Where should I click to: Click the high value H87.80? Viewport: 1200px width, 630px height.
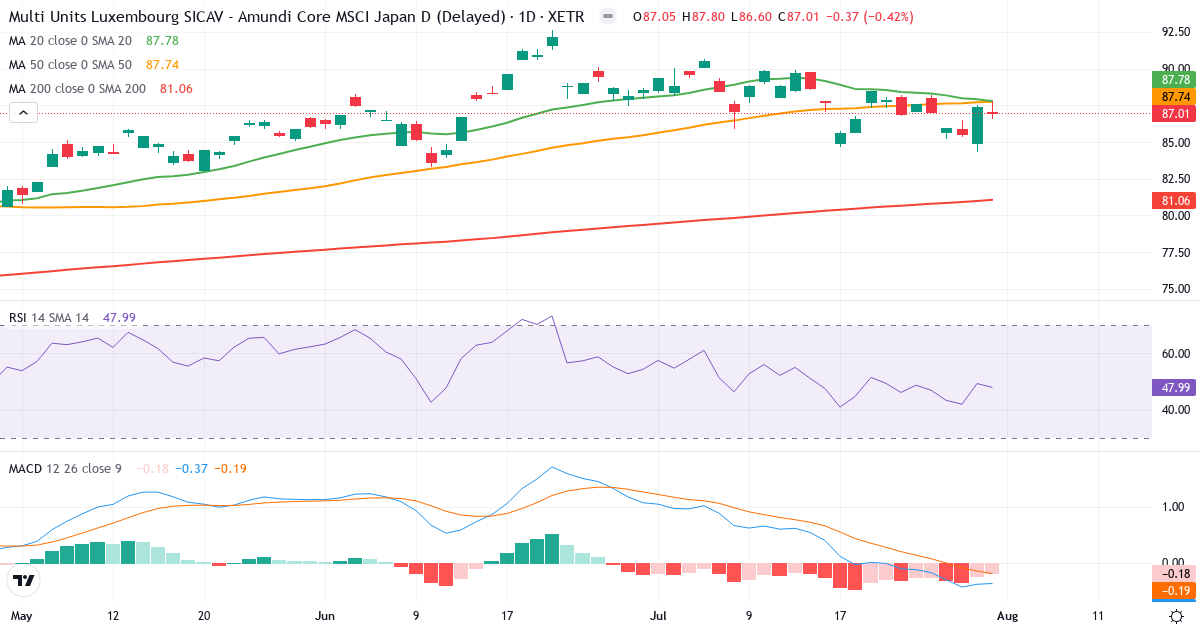702,18
